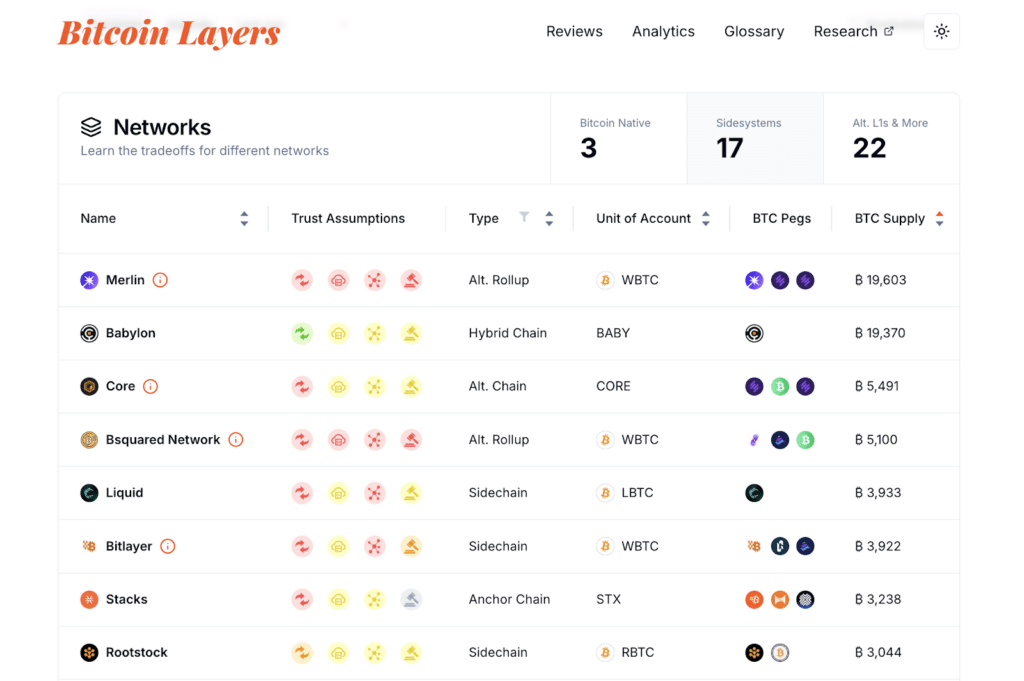Click Stacks' second orange BTC peg icon

(780, 599)
